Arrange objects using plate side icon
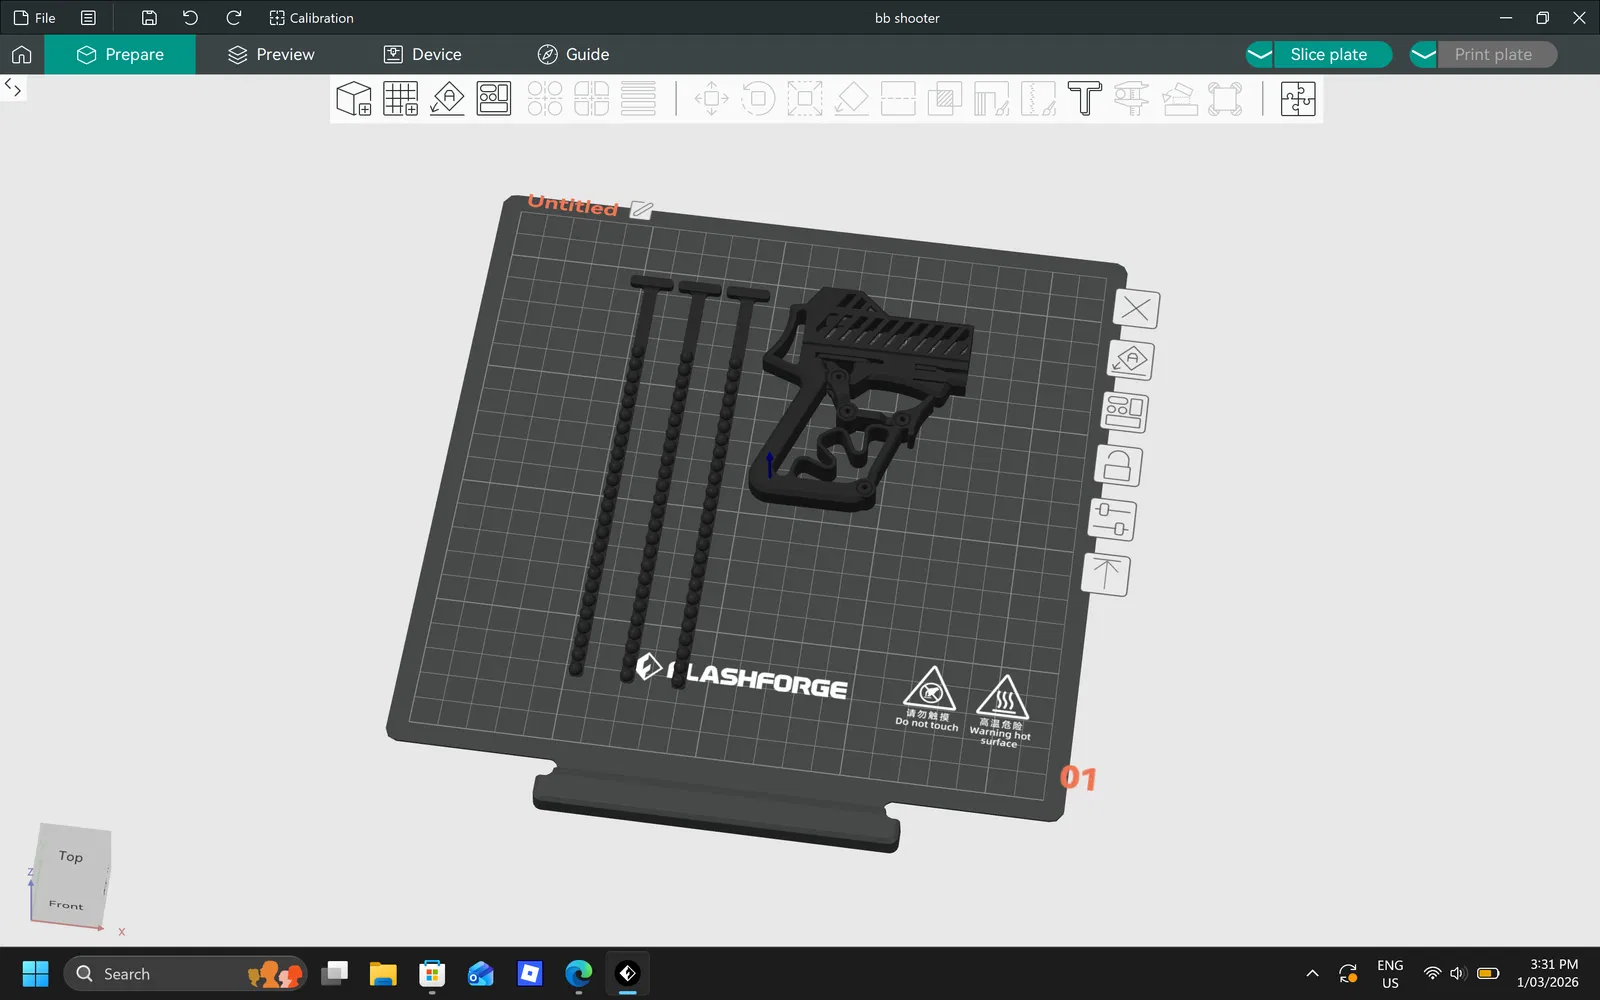The image size is (1600, 1000). pos(1125,412)
